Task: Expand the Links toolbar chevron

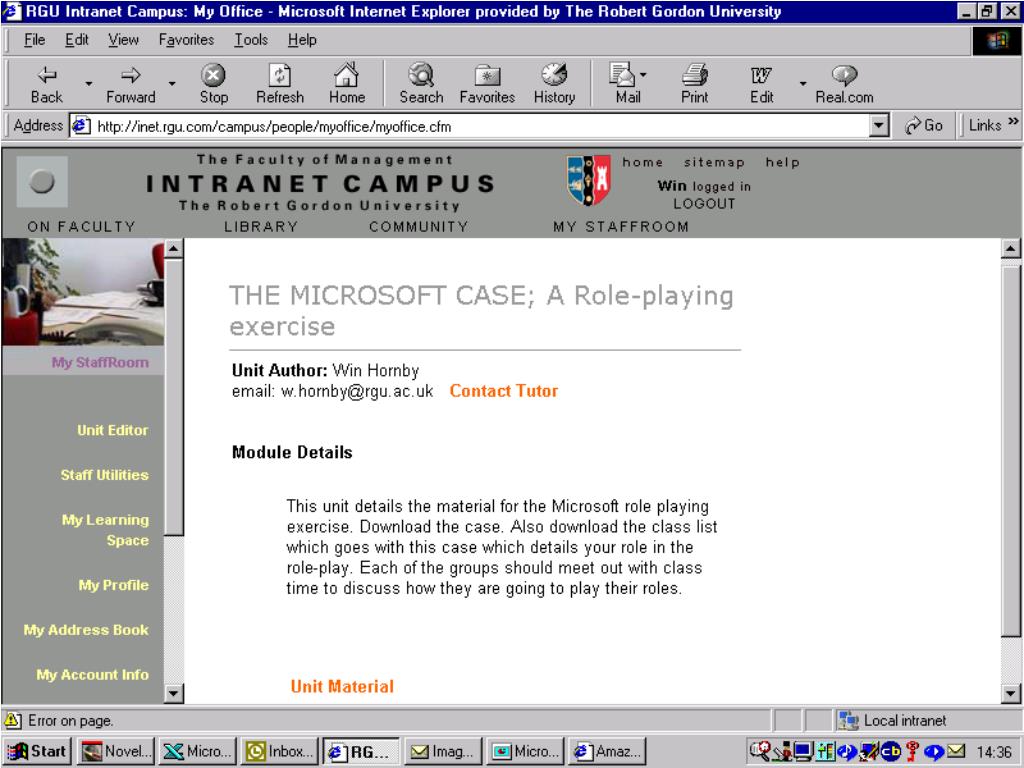Action: coord(1014,121)
